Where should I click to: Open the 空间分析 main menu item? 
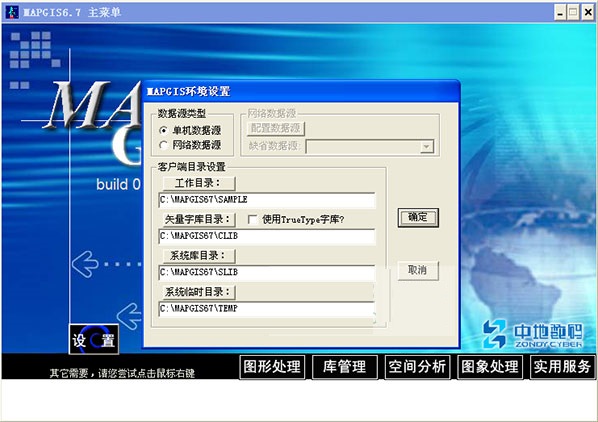point(417,367)
